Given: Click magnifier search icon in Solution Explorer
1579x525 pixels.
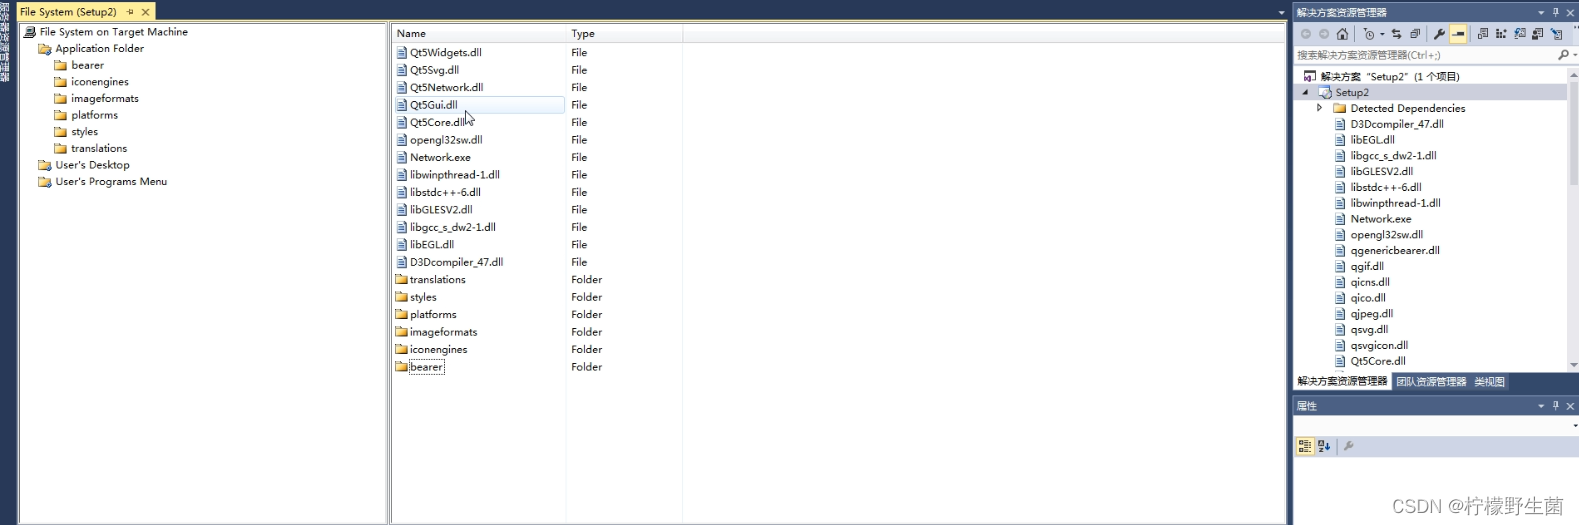Looking at the screenshot, I should tap(1563, 55).
